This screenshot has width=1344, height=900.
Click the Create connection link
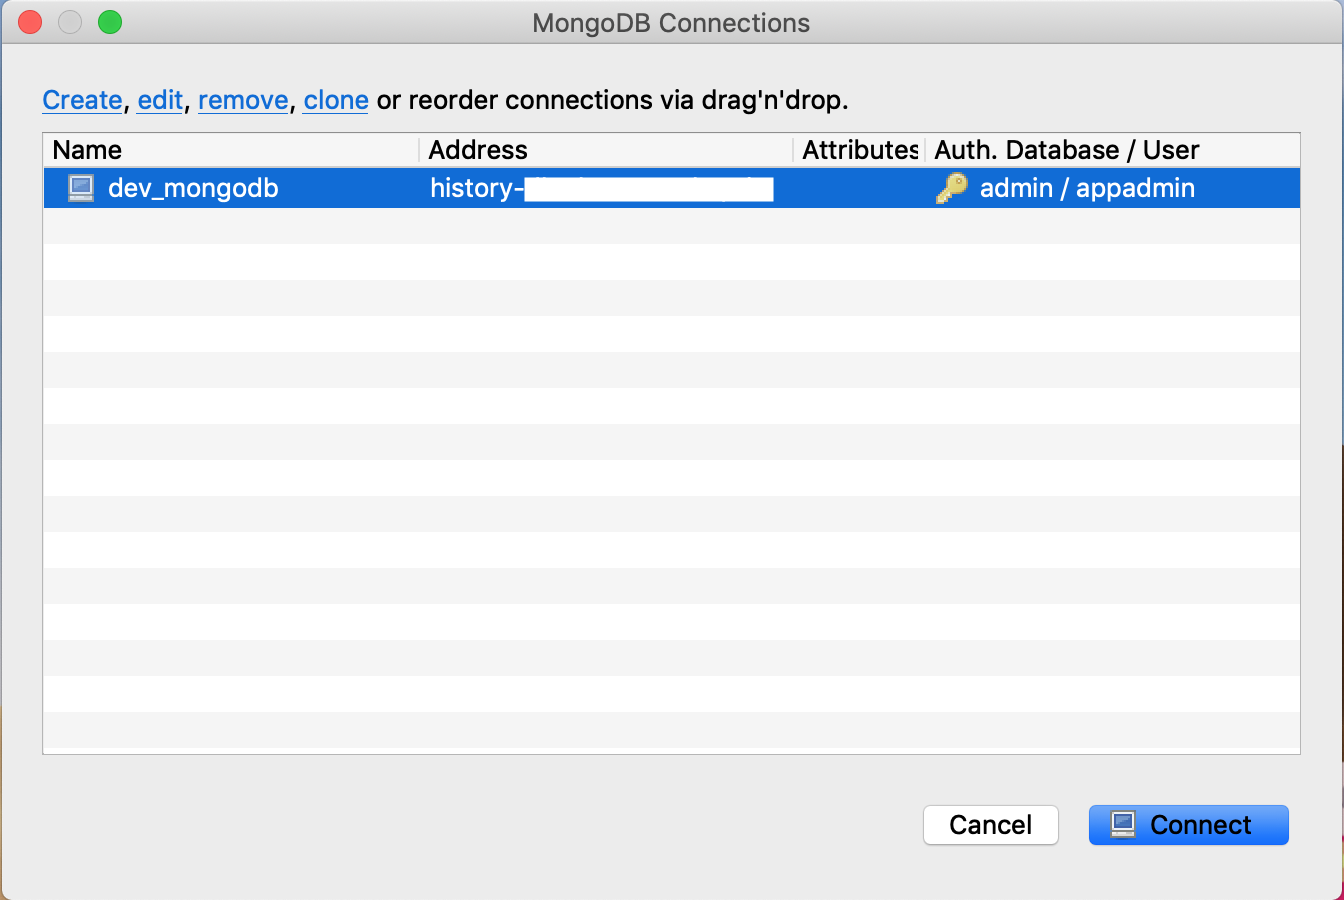[x=82, y=100]
